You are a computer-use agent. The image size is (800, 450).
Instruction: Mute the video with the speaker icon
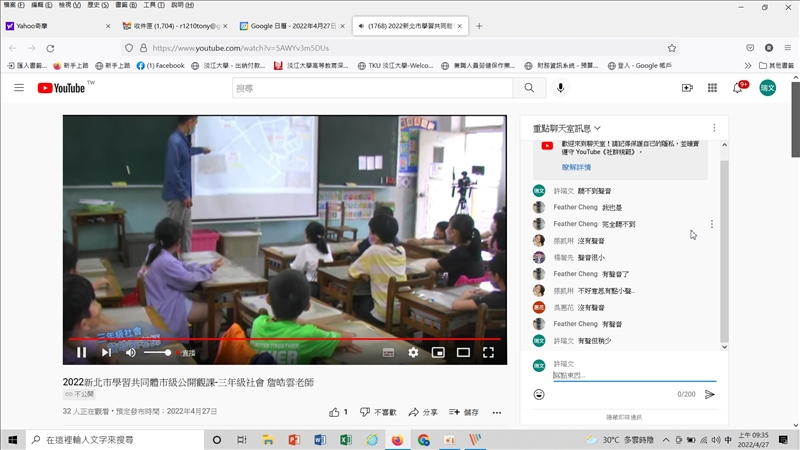click(130, 352)
